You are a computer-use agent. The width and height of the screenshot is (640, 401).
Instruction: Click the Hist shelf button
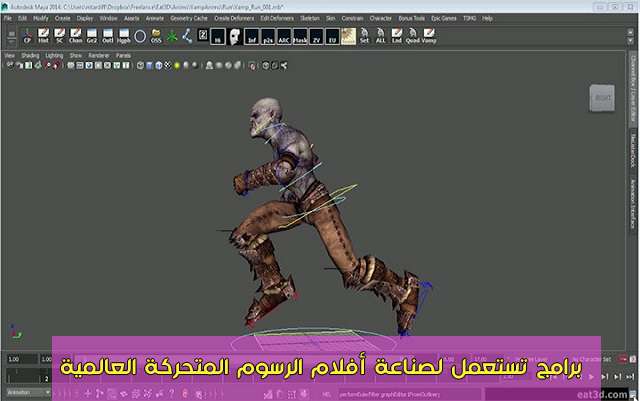coord(43,36)
